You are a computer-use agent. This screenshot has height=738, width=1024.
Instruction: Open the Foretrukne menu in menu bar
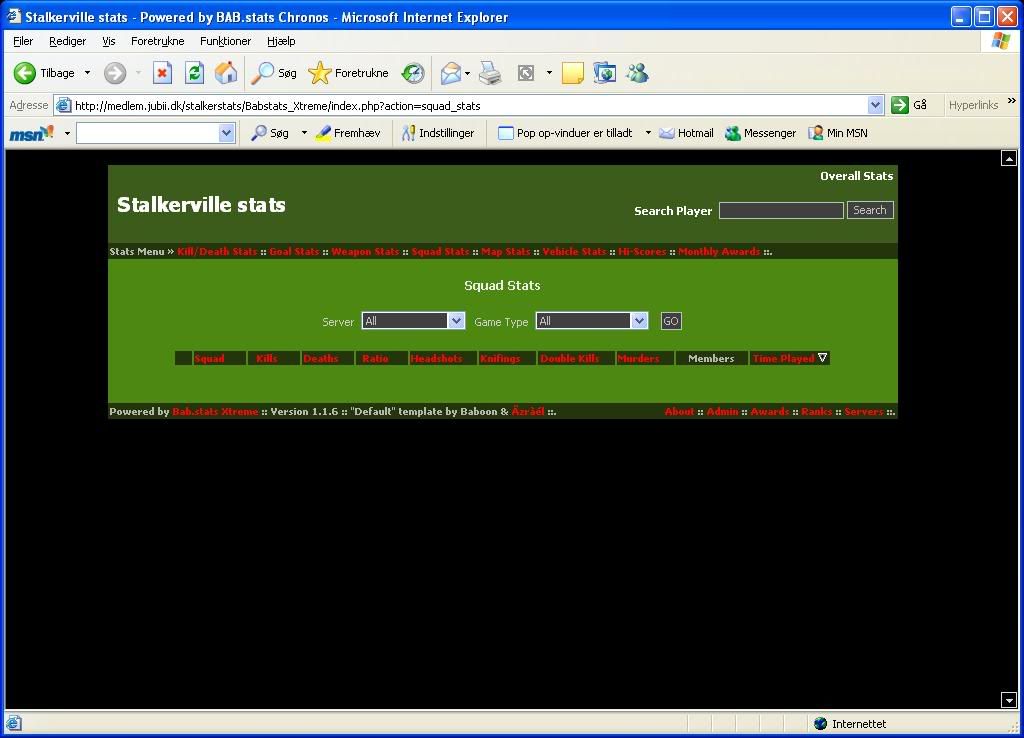pyautogui.click(x=157, y=41)
